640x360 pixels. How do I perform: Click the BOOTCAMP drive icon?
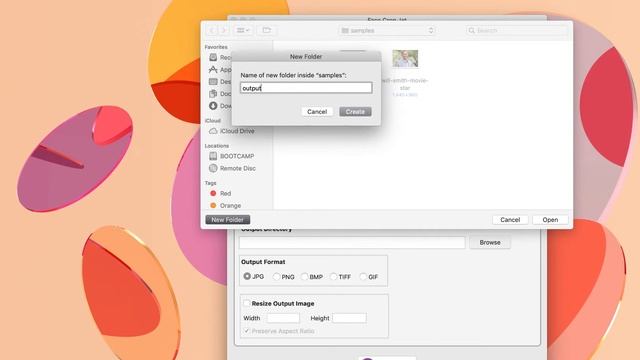213,156
